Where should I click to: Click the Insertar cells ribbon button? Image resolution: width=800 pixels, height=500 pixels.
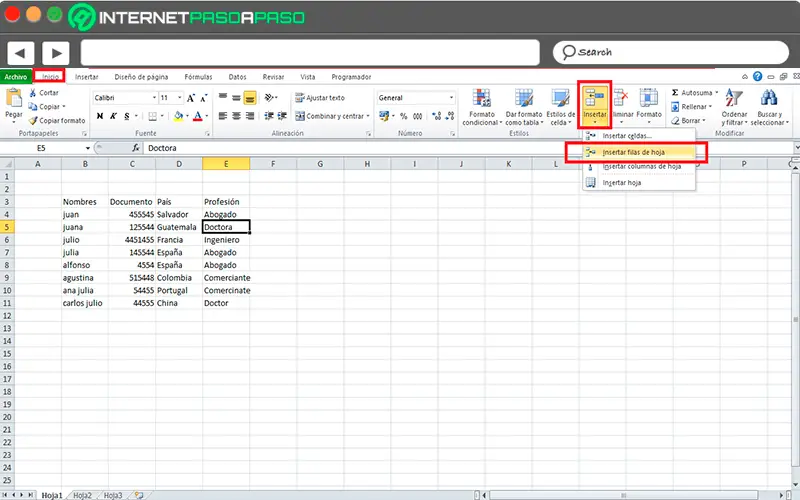pyautogui.click(x=595, y=105)
